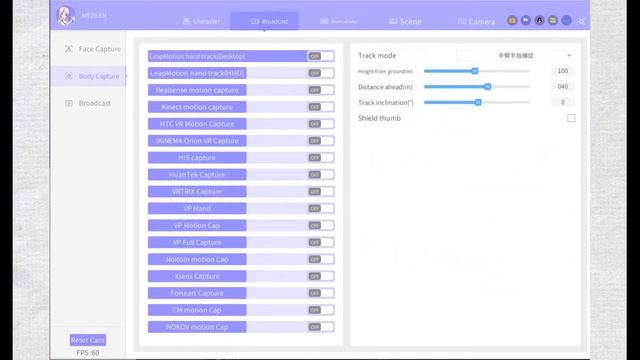Viewport: 640px width, 360px height.
Task: Open the tab between Broadcast and Scene
Action: [x=339, y=21]
